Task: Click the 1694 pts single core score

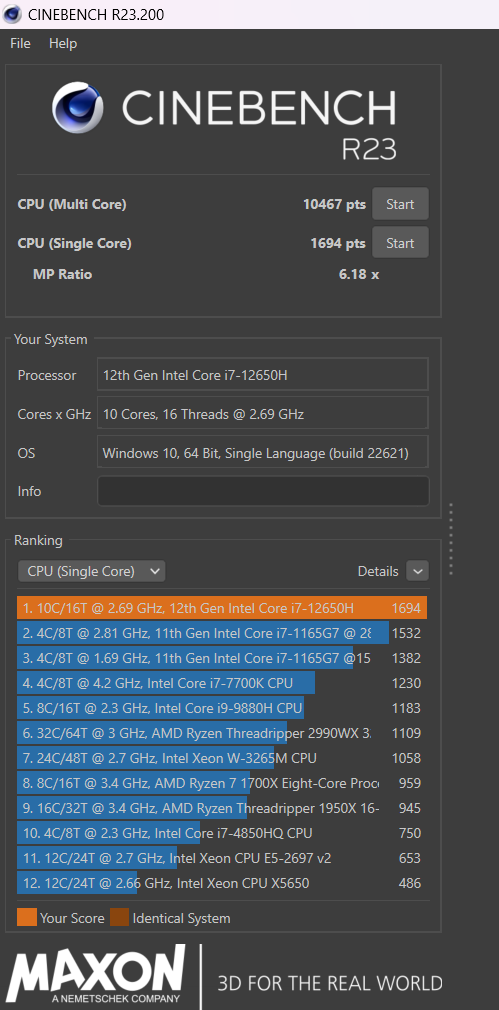Action: click(338, 243)
